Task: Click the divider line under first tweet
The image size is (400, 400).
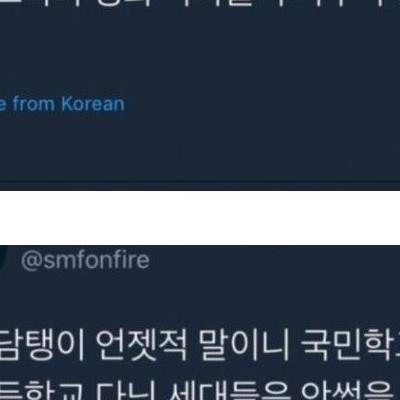Action: (x=200, y=182)
